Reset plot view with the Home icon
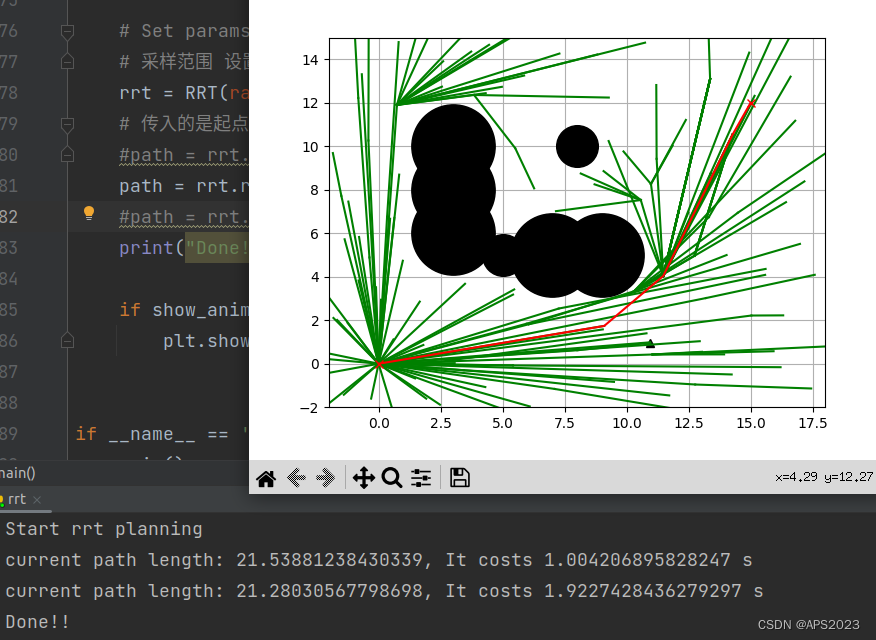The width and height of the screenshot is (876, 640). (x=266, y=479)
